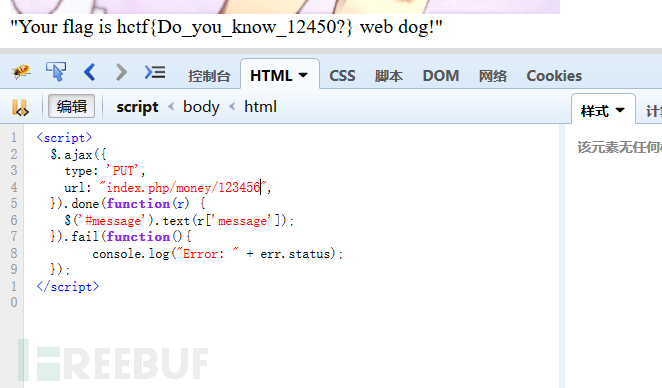The width and height of the screenshot is (662, 388).
Task: Click the console.log Error line
Action: (218, 254)
